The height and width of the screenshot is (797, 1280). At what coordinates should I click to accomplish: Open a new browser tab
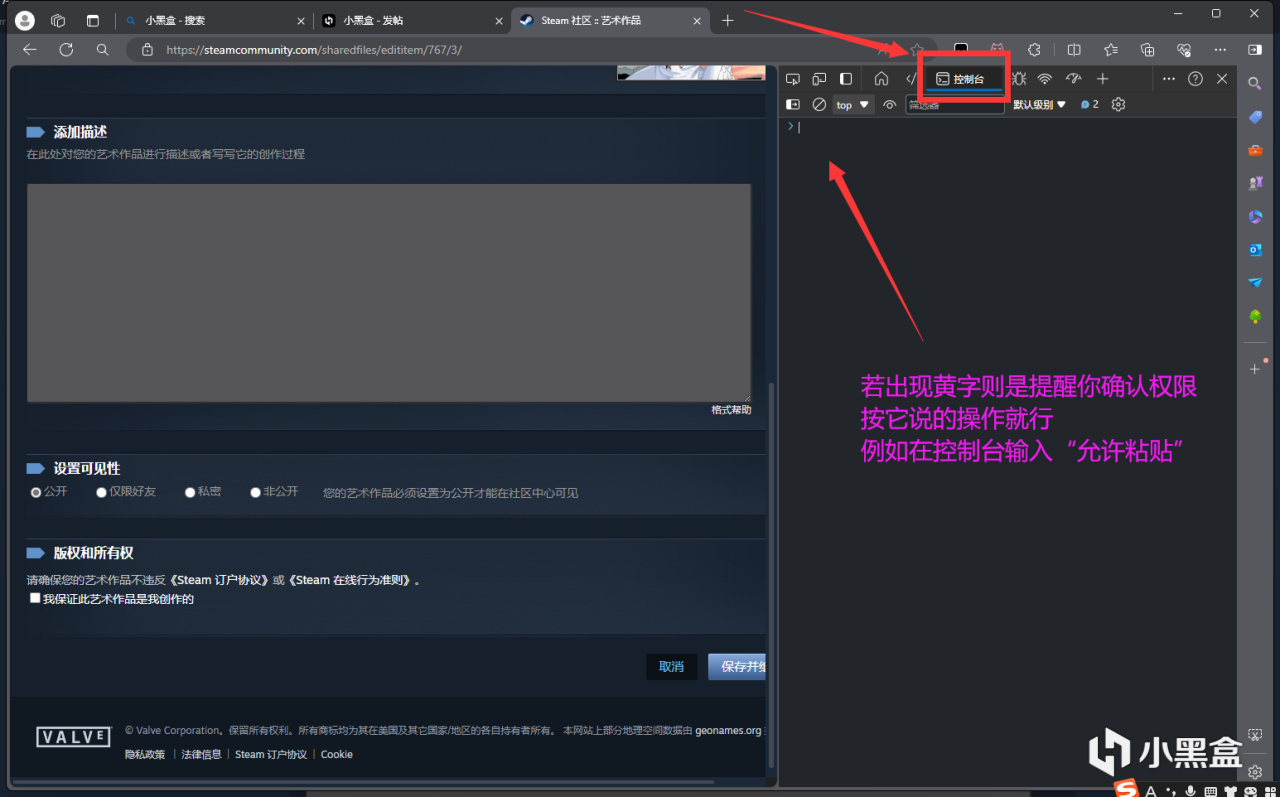728,20
